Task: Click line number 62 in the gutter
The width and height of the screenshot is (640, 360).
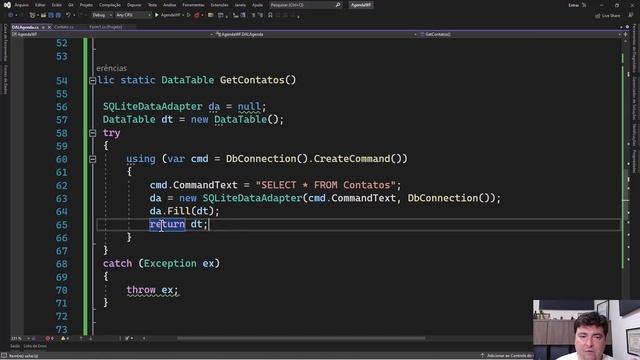Action: click(x=62, y=185)
